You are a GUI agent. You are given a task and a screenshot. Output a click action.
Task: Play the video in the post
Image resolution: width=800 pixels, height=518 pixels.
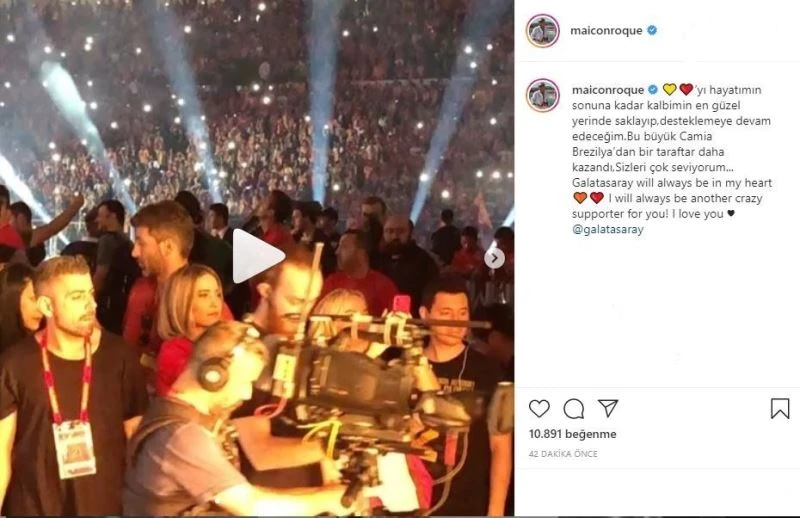[x=258, y=256]
